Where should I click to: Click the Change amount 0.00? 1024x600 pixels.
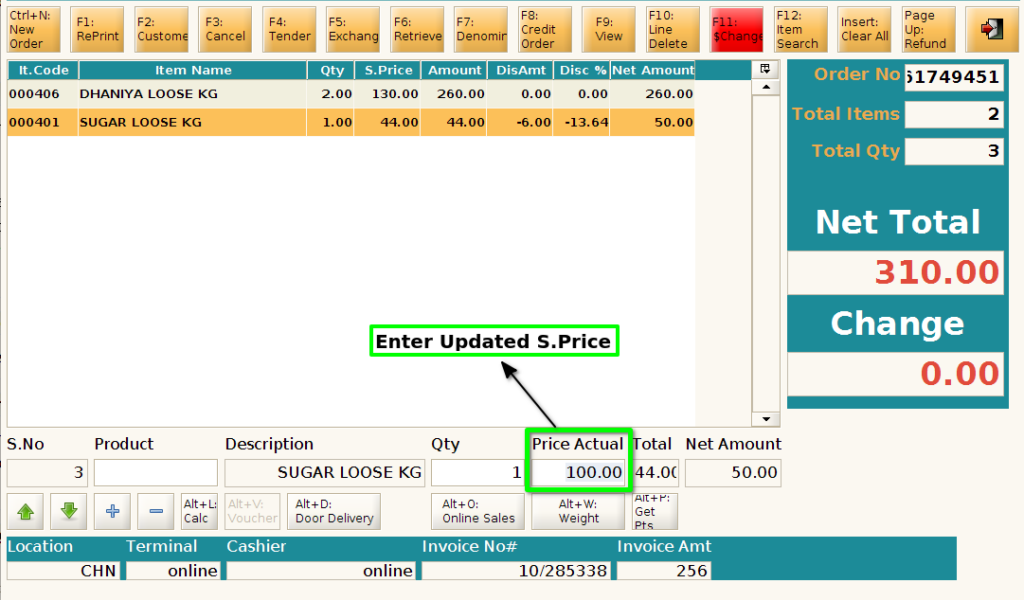[895, 374]
